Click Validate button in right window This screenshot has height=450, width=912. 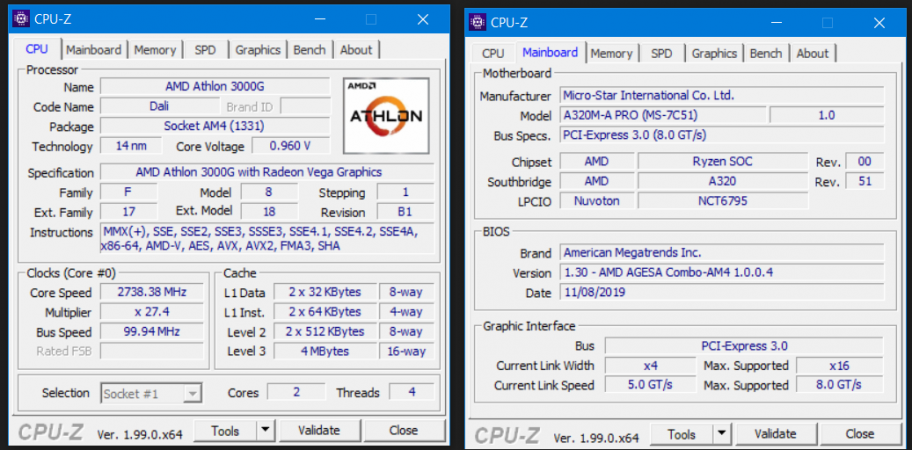[x=775, y=434]
